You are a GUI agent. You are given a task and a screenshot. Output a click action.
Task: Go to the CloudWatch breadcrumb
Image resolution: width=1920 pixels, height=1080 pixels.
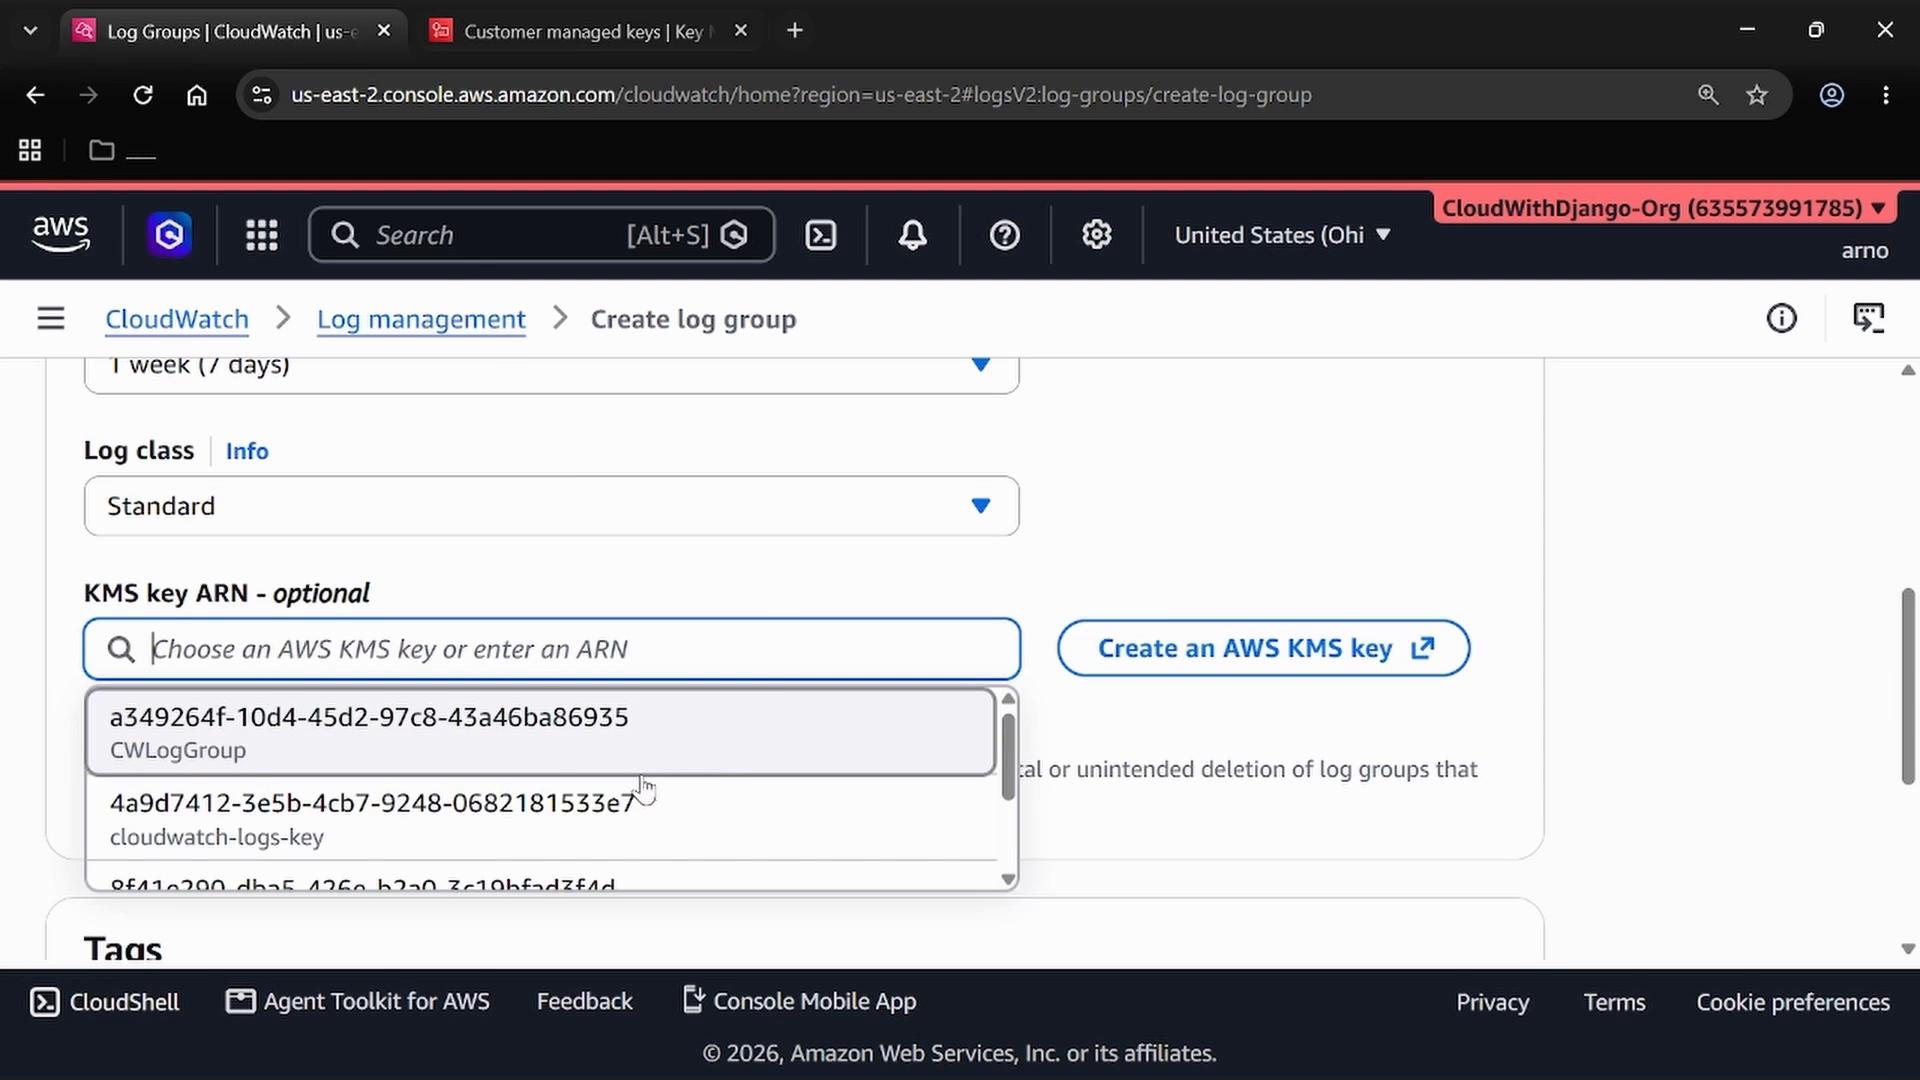click(177, 319)
